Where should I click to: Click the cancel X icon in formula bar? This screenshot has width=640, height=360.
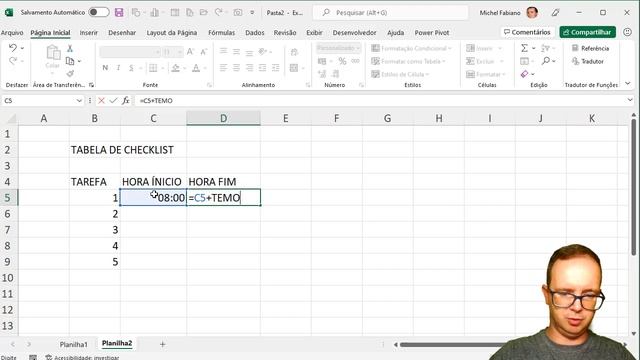coord(101,100)
